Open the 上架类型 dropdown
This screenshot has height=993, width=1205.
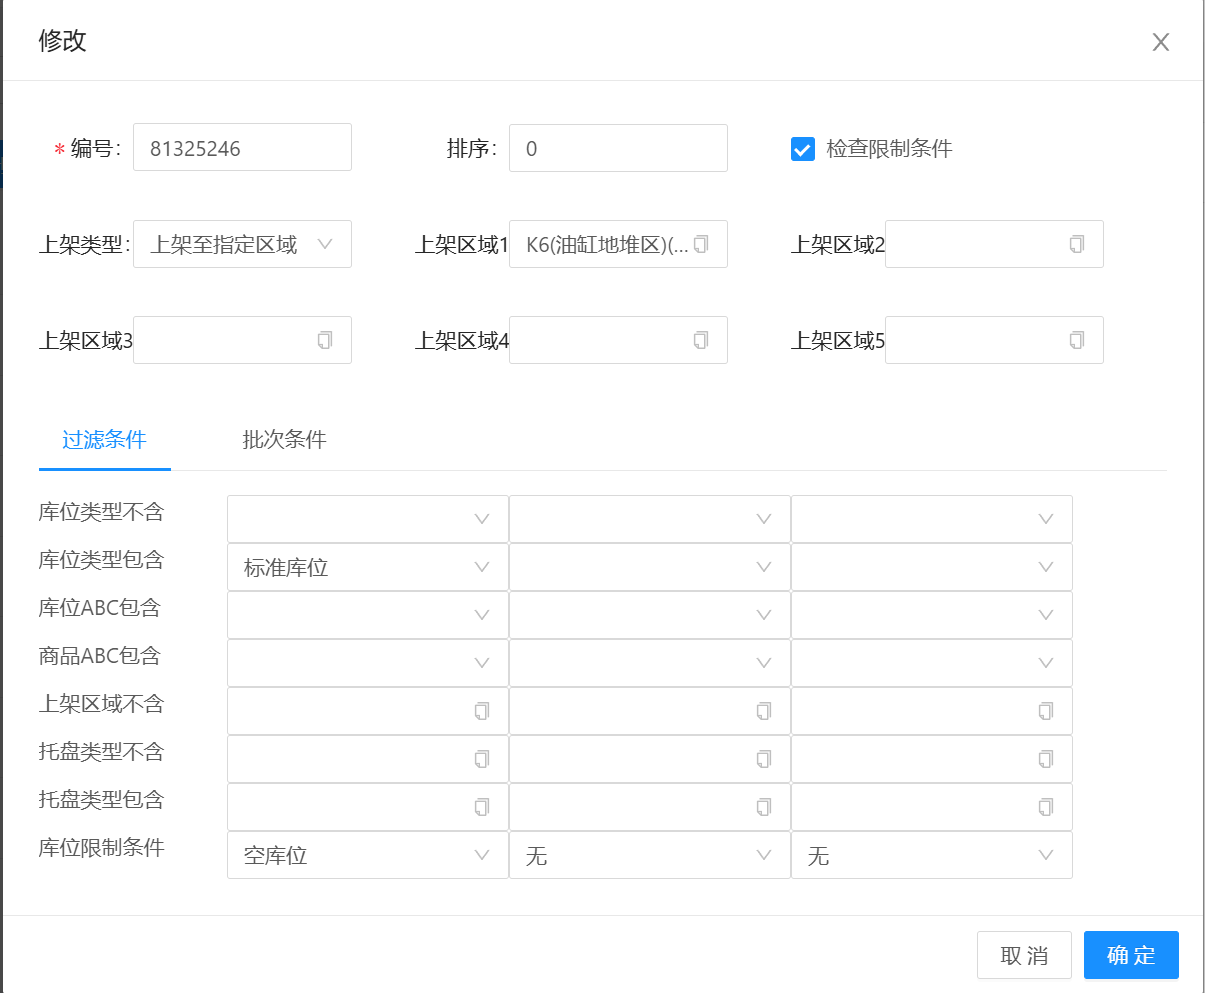point(242,244)
